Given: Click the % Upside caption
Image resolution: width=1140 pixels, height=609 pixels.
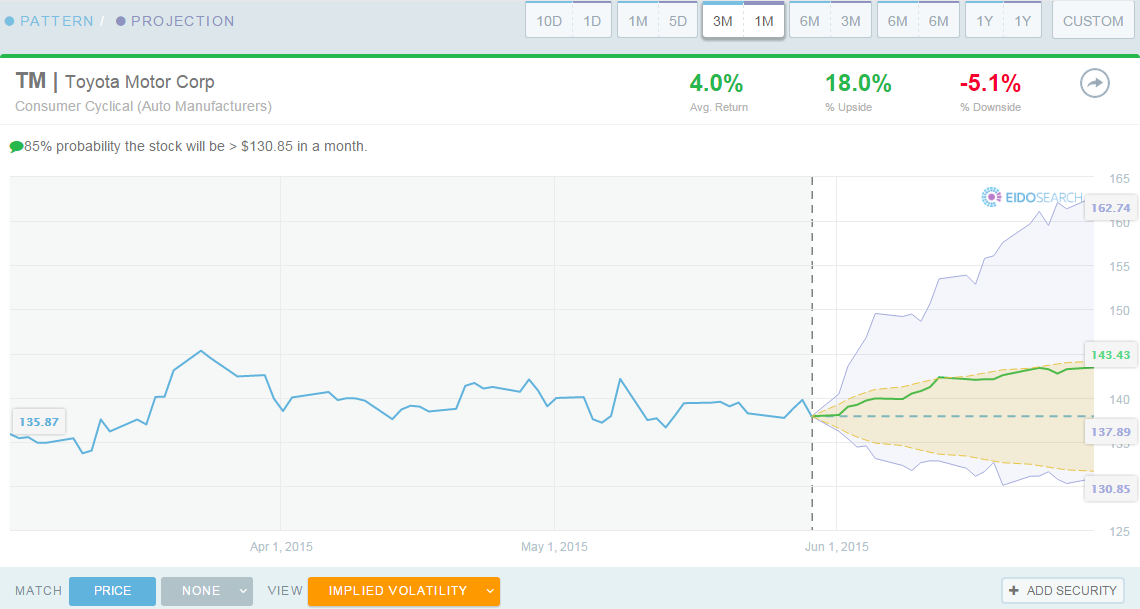Looking at the screenshot, I should (x=848, y=108).
